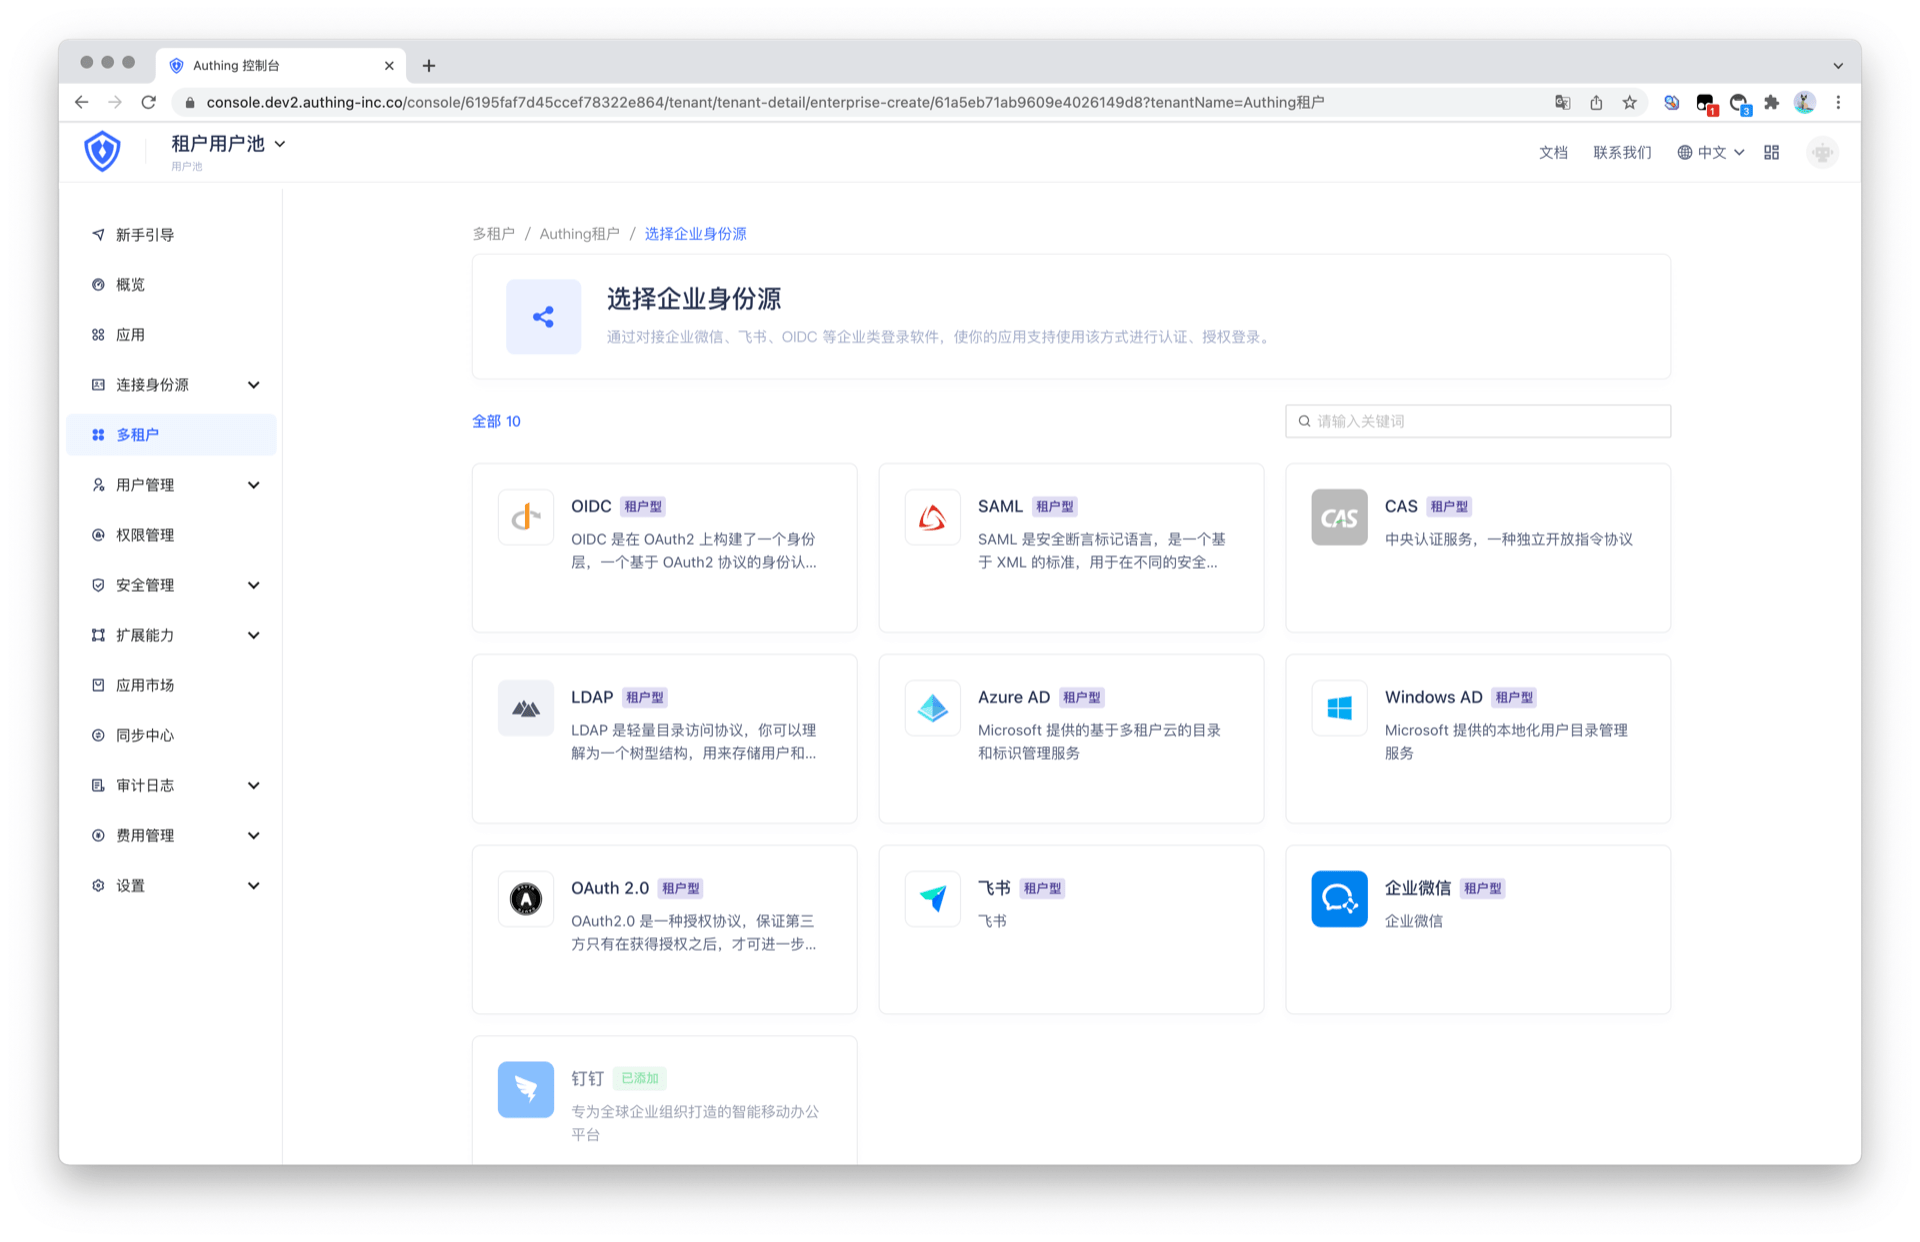Image resolution: width=1920 pixels, height=1242 pixels.
Task: Click the OAuth 2.0 icon
Action: pyautogui.click(x=526, y=899)
